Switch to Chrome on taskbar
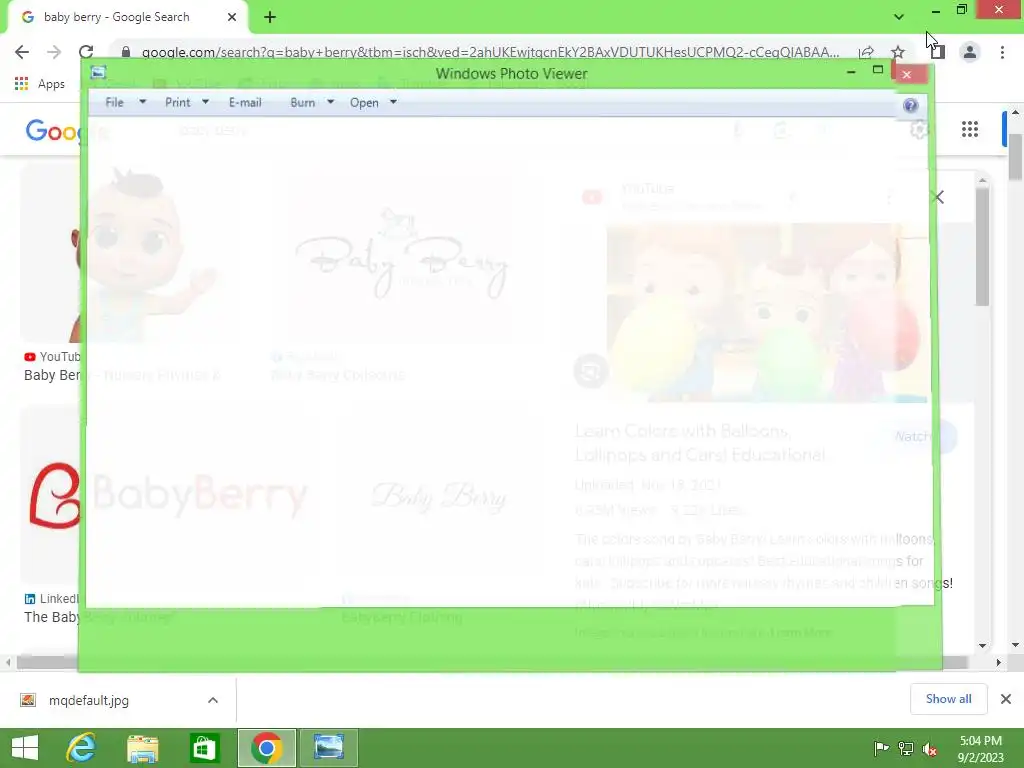Viewport: 1024px width, 768px height. (x=266, y=748)
